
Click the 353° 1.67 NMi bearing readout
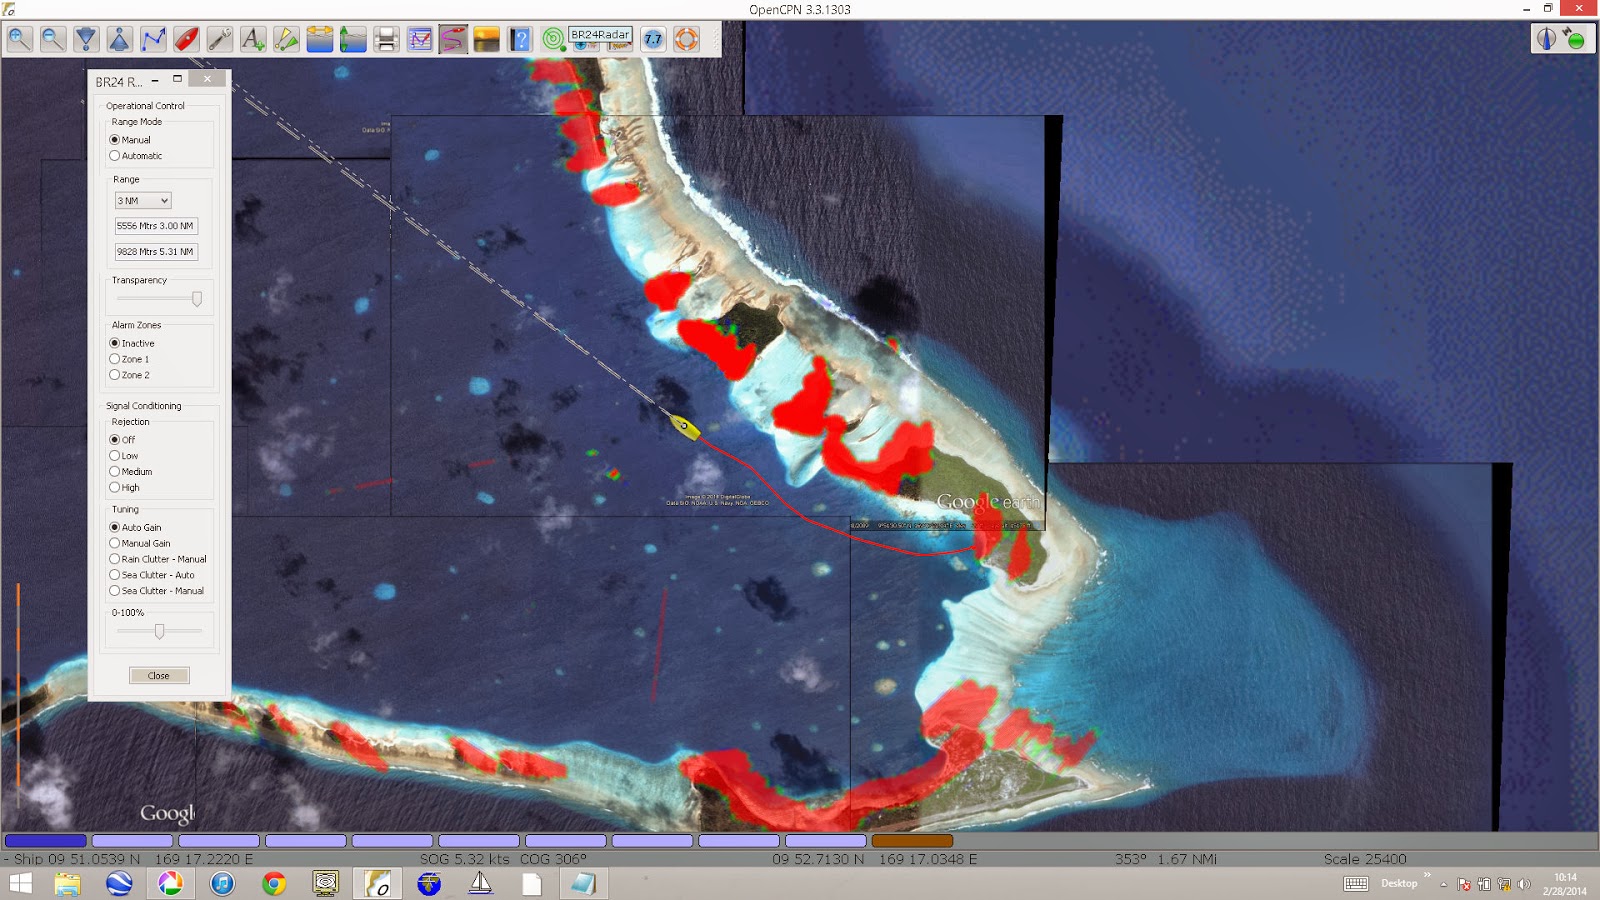tap(1166, 859)
